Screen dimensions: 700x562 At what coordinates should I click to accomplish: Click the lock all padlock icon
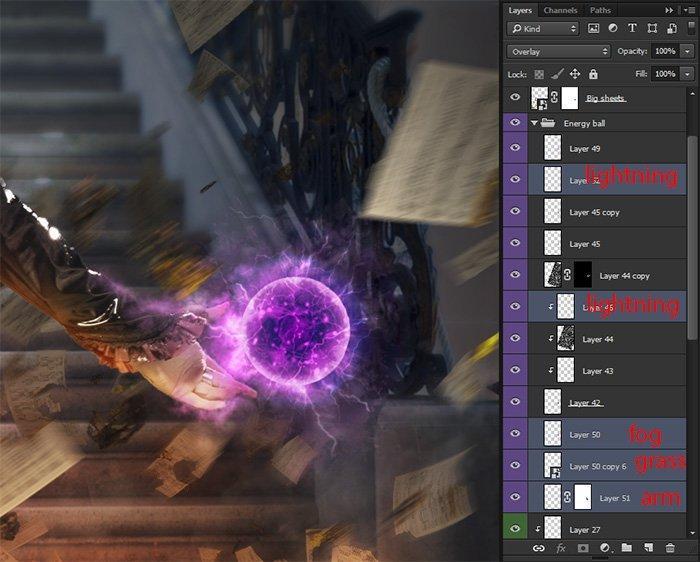pos(593,74)
